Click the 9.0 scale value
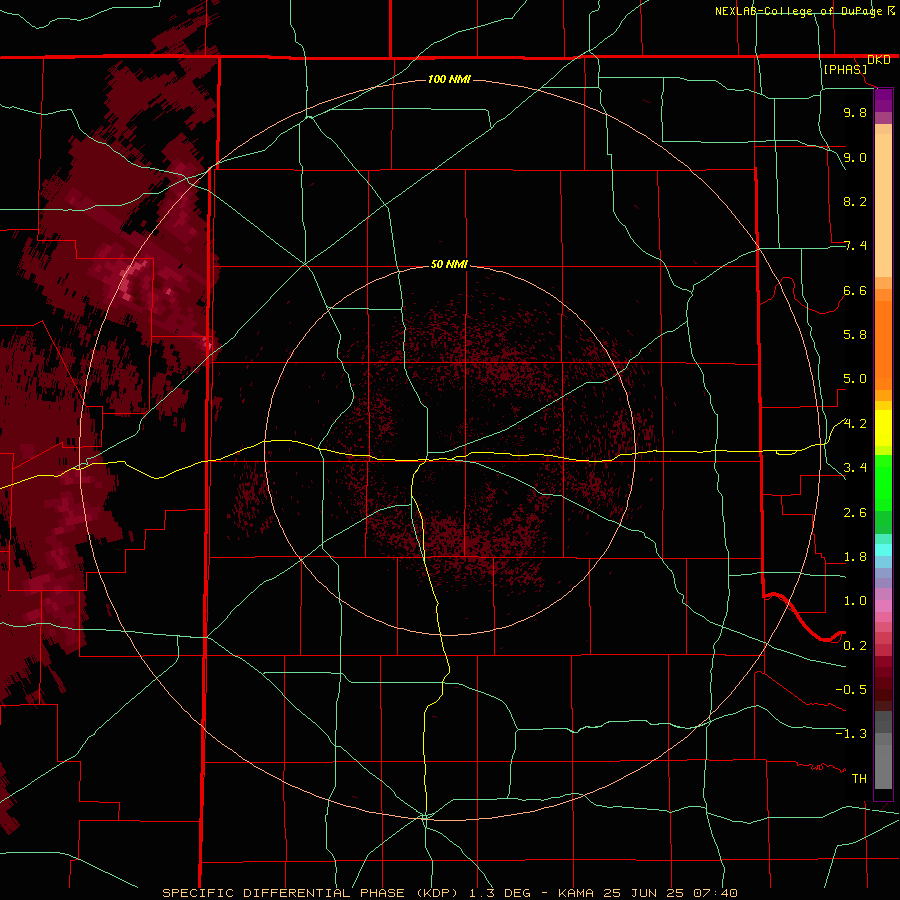Viewport: 900px width, 900px height. coord(855,157)
